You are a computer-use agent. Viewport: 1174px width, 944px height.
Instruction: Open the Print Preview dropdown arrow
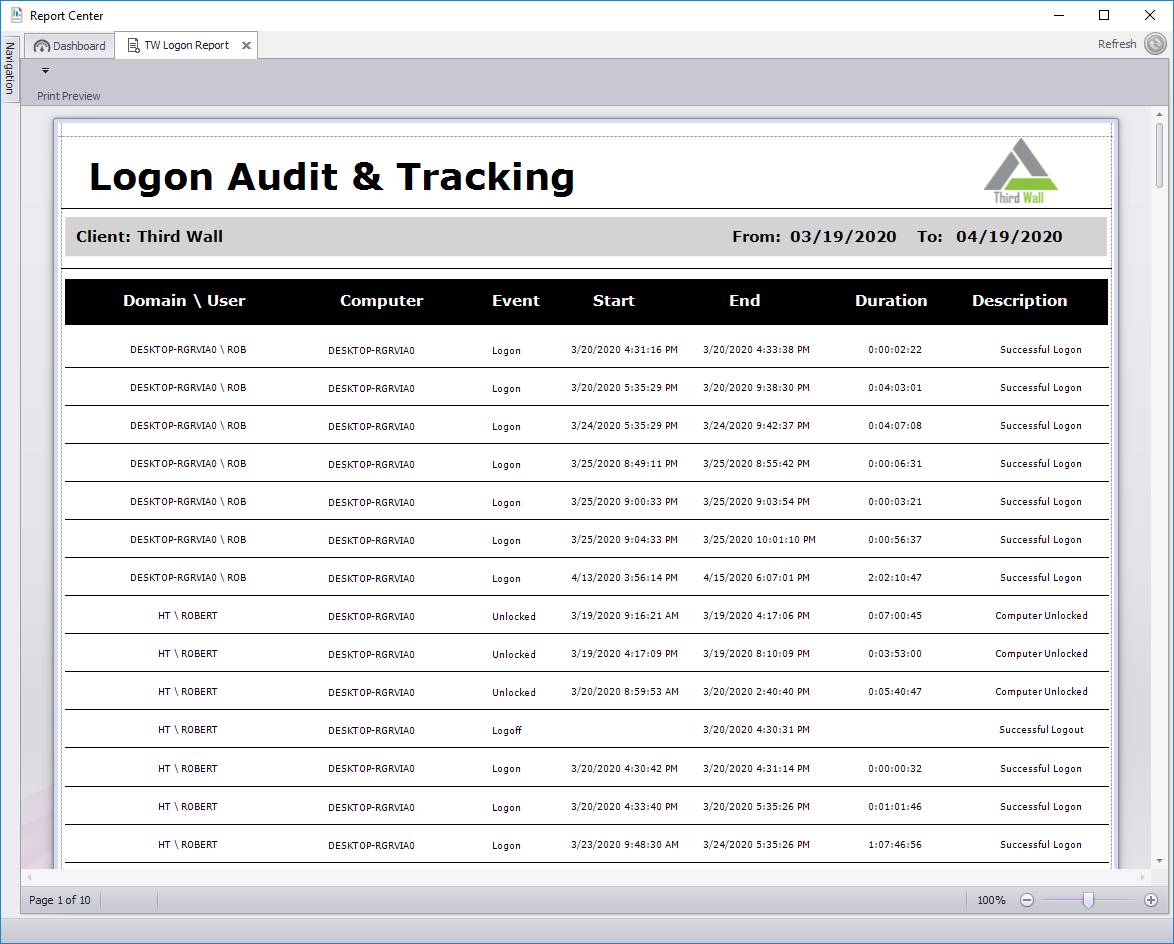pos(46,71)
